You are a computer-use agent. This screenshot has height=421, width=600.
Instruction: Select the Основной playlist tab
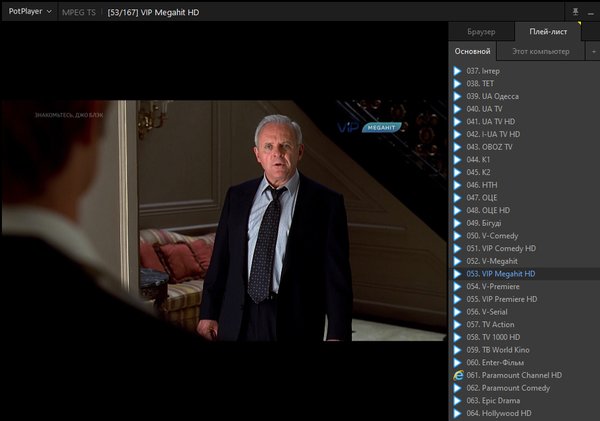pos(472,51)
